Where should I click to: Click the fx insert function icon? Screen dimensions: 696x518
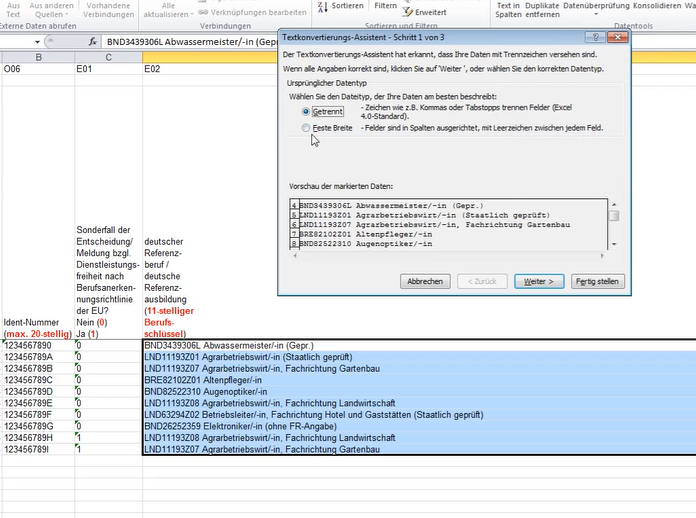(x=93, y=43)
